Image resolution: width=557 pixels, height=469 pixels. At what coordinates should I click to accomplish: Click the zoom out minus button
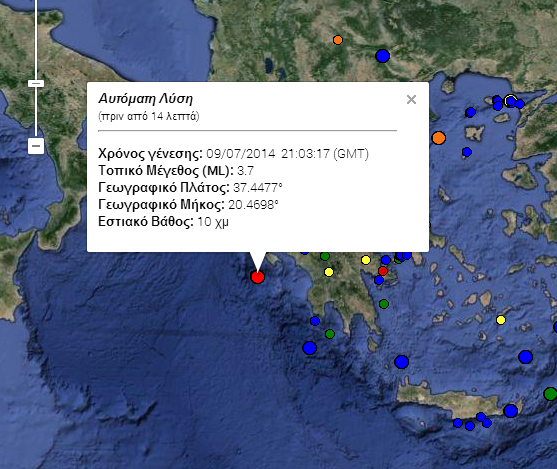point(36,146)
